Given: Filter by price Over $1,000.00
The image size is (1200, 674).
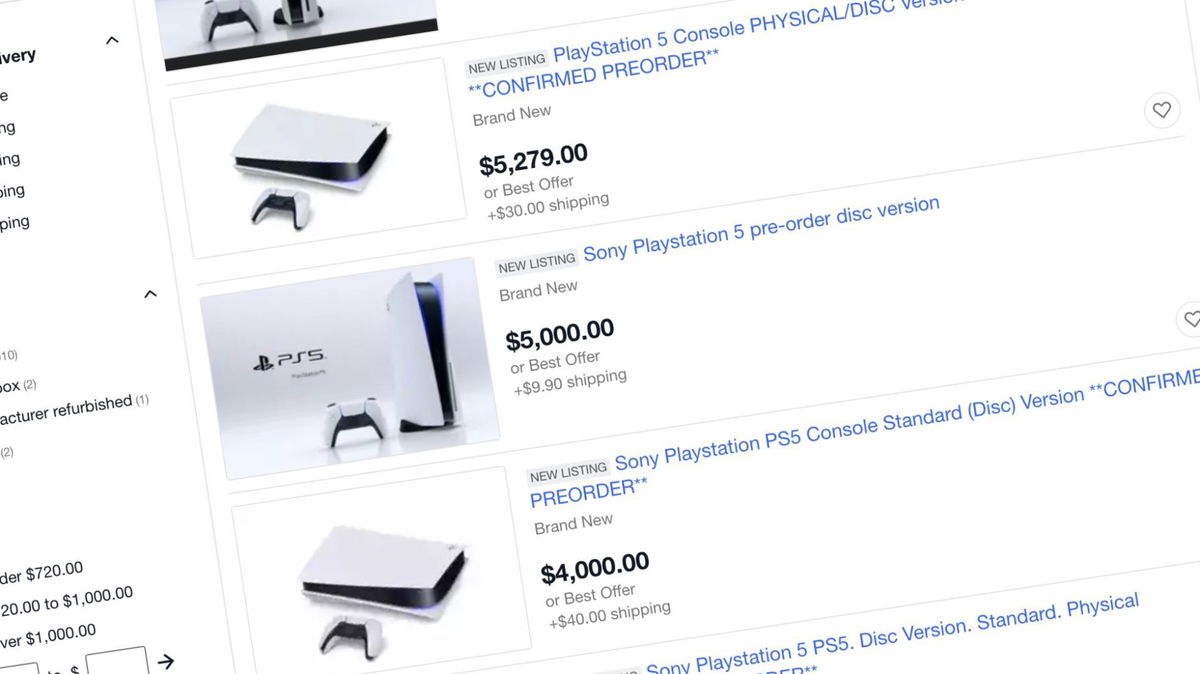Looking at the screenshot, I should click(46, 636).
